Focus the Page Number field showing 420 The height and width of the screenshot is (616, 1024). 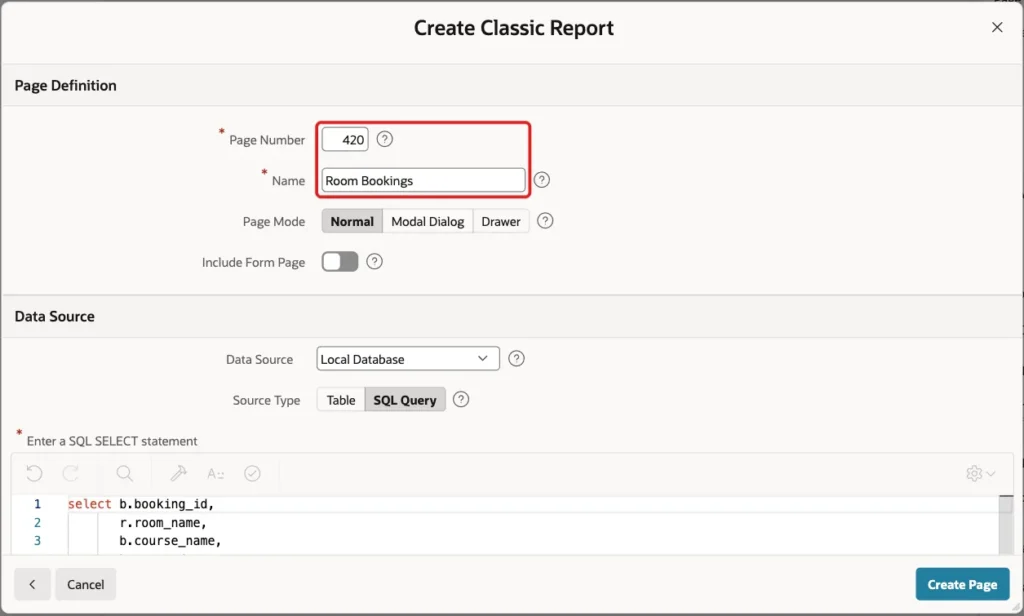click(x=345, y=139)
